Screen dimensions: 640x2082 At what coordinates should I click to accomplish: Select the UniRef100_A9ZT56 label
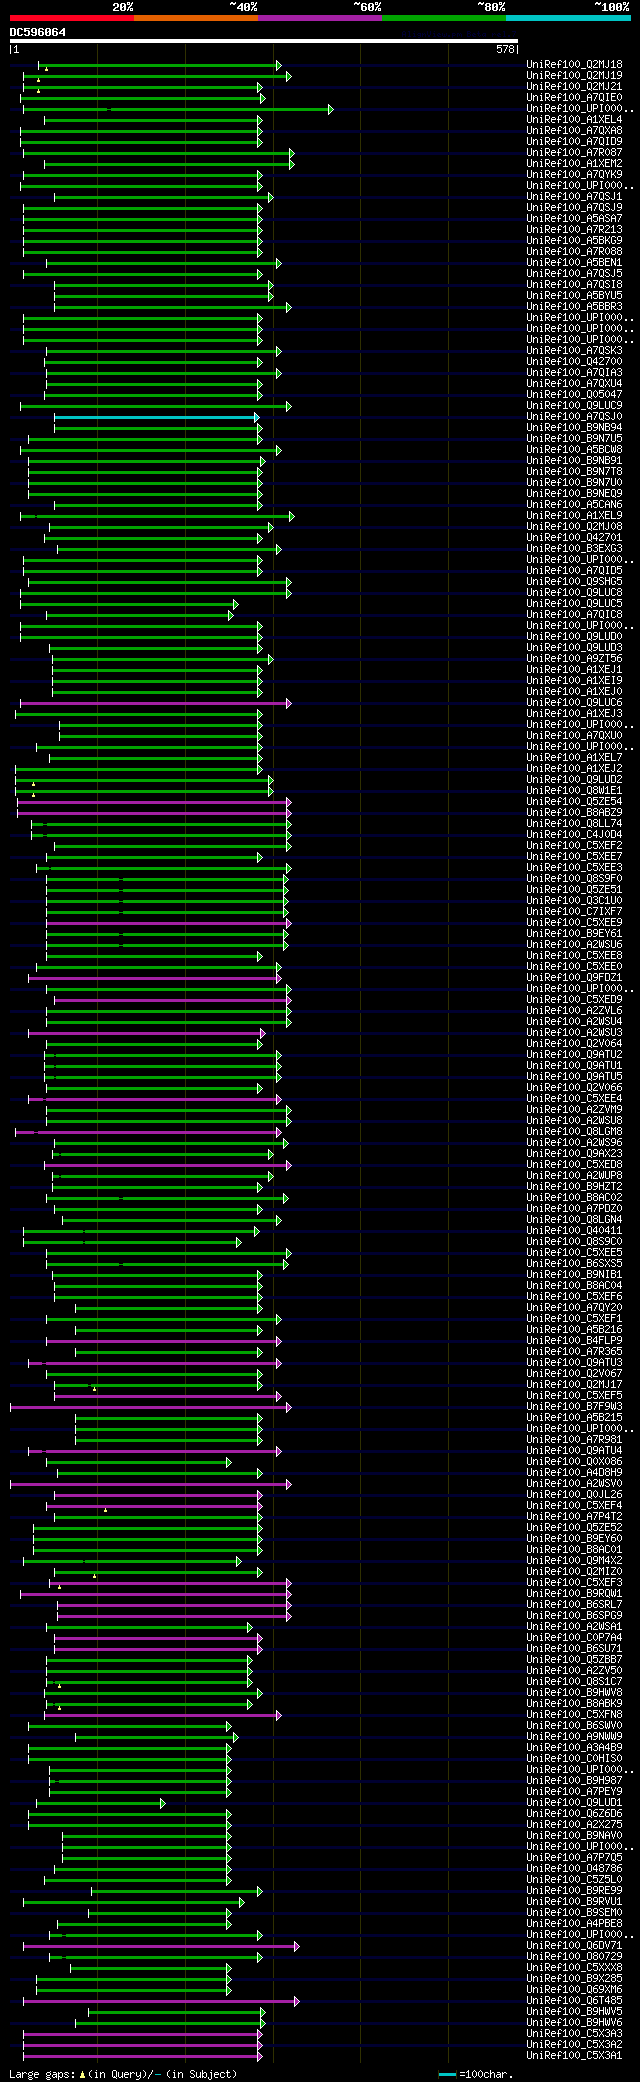tap(574, 659)
